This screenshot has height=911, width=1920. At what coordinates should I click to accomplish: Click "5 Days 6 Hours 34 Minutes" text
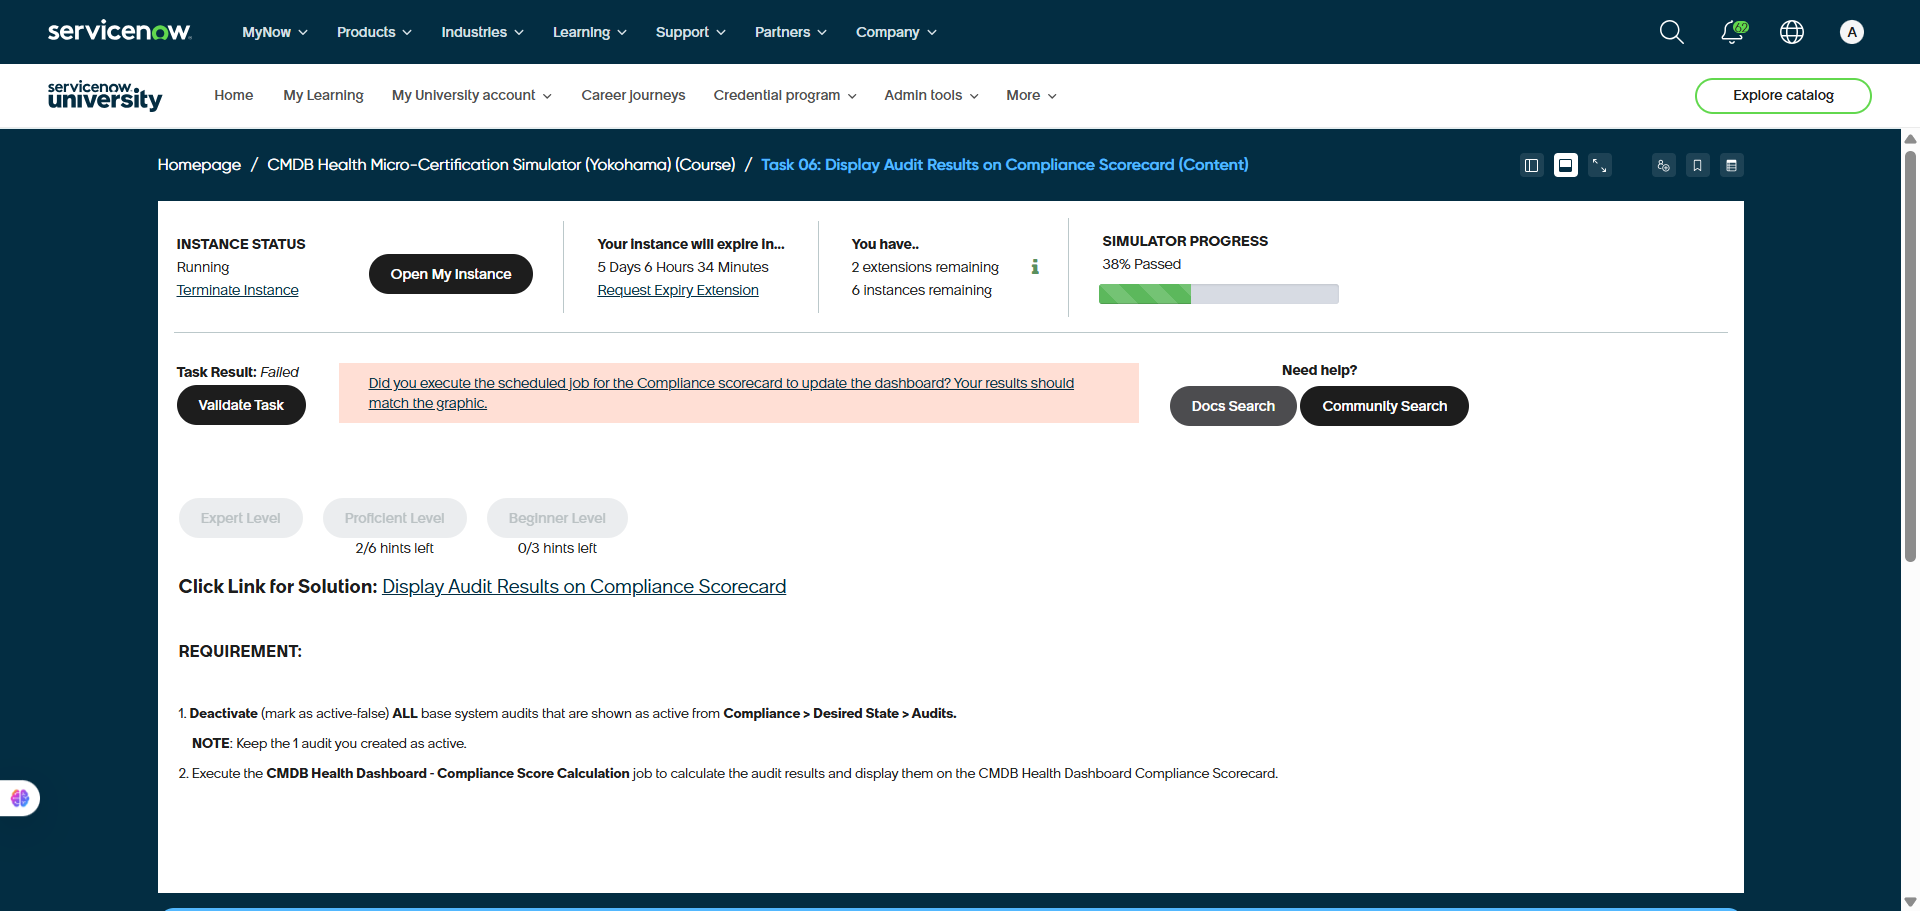pyautogui.click(x=683, y=267)
